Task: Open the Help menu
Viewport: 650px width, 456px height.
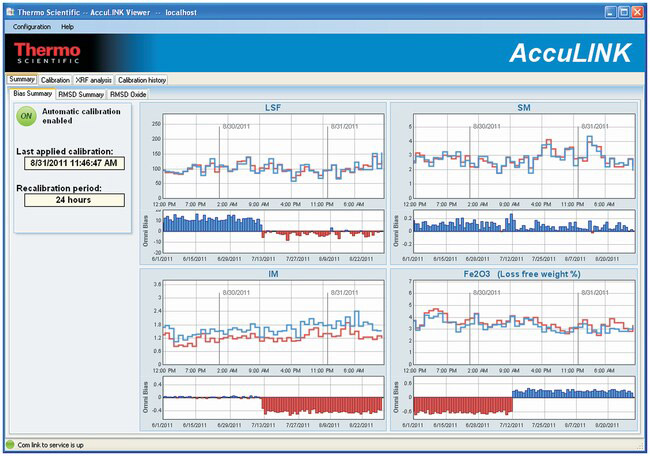Action: coord(67,27)
